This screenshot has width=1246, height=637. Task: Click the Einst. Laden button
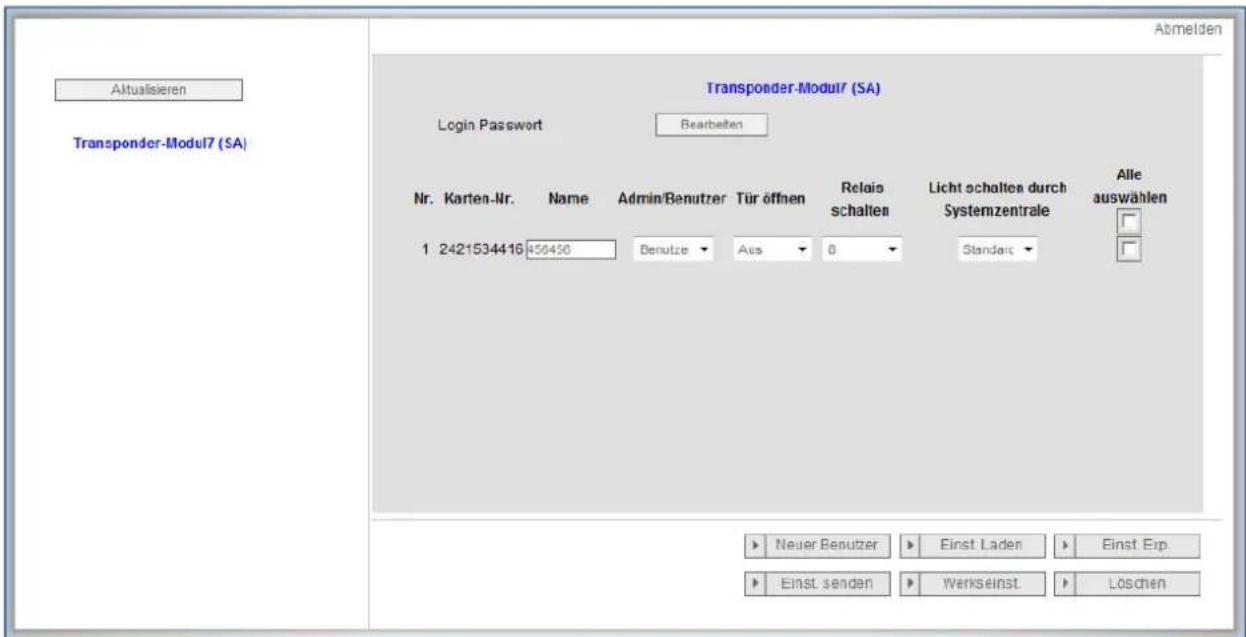coord(981,545)
